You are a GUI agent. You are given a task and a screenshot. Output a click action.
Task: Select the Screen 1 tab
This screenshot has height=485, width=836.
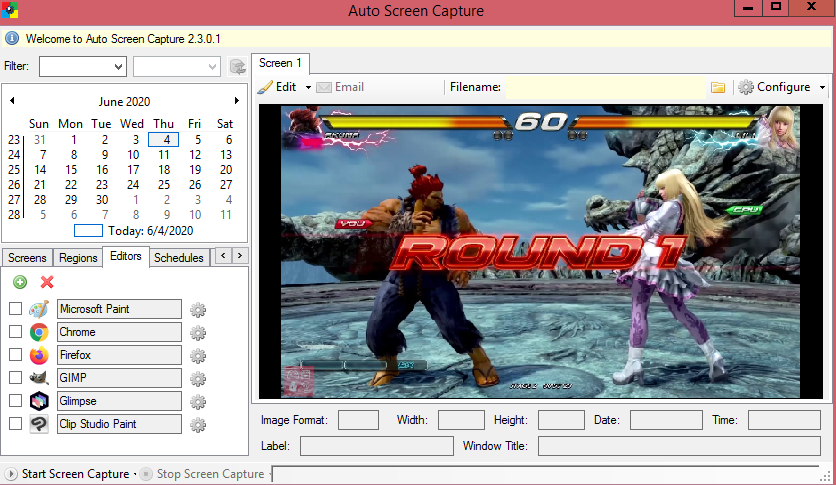coord(280,63)
